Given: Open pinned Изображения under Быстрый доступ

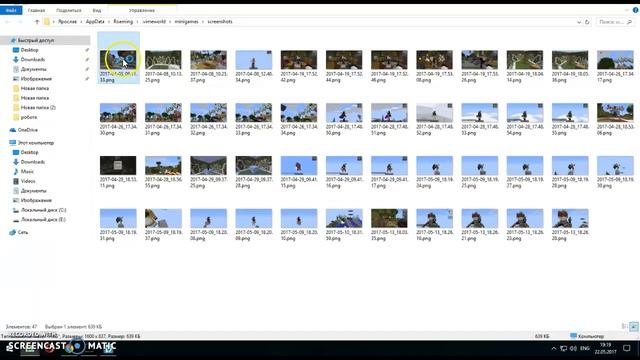Looking at the screenshot, I should click(x=36, y=79).
